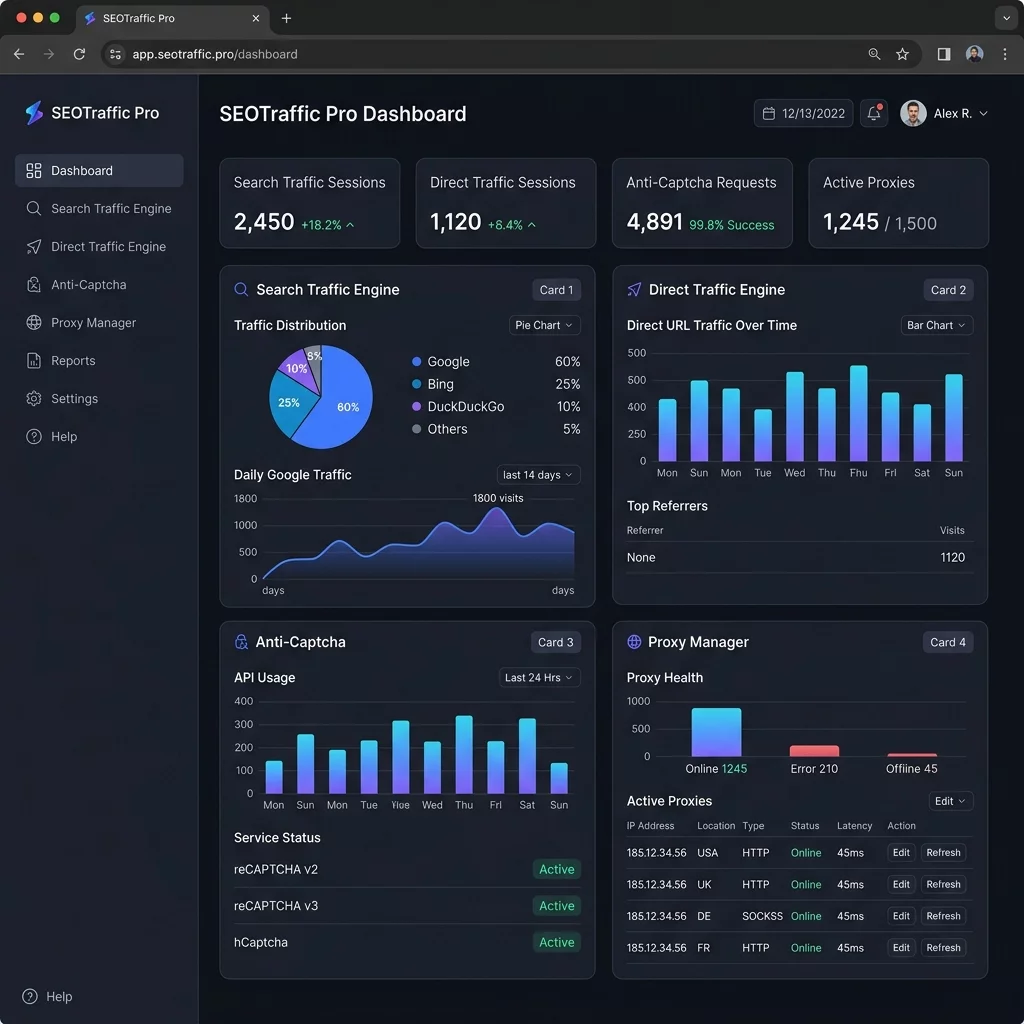Image resolution: width=1024 pixels, height=1024 pixels.
Task: Open the notifications bell
Action: tap(874, 114)
